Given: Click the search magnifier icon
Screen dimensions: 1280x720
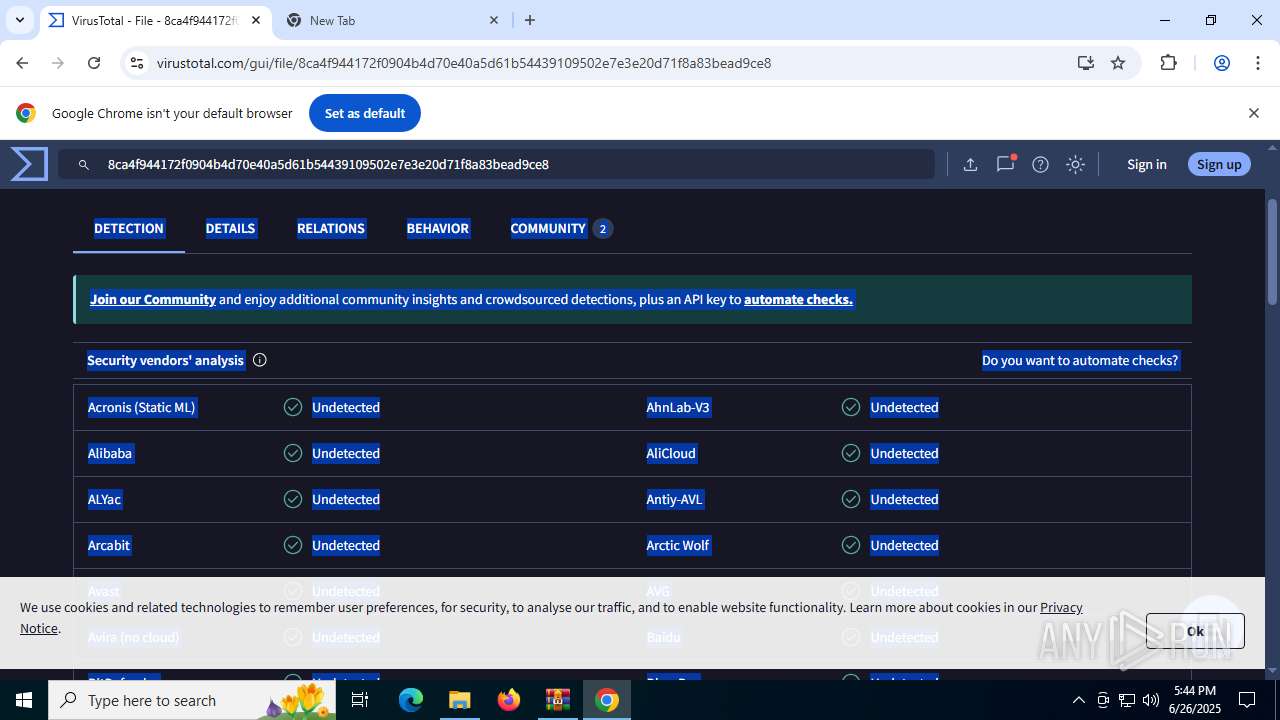Looking at the screenshot, I should [84, 165].
